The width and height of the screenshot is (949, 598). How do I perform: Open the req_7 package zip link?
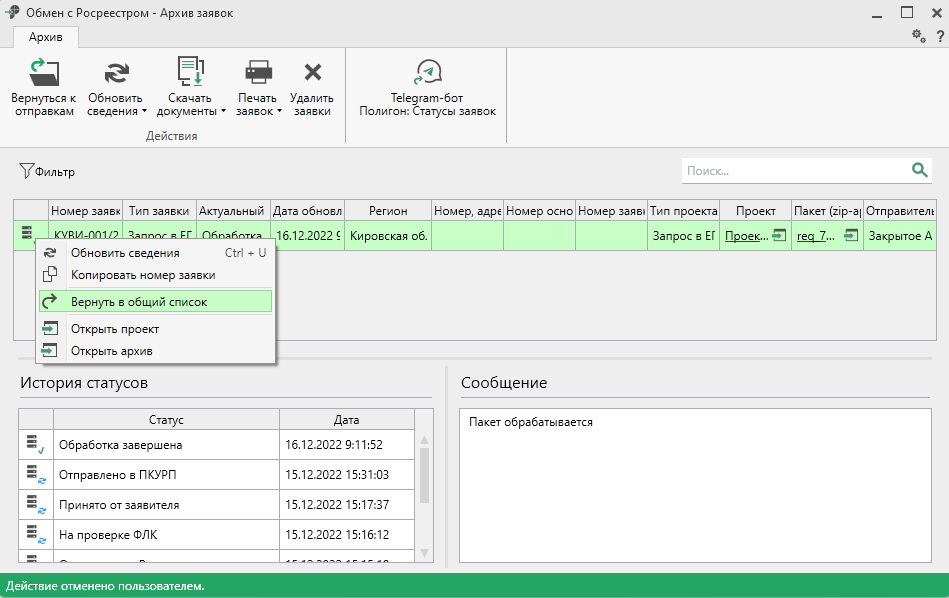click(x=816, y=236)
